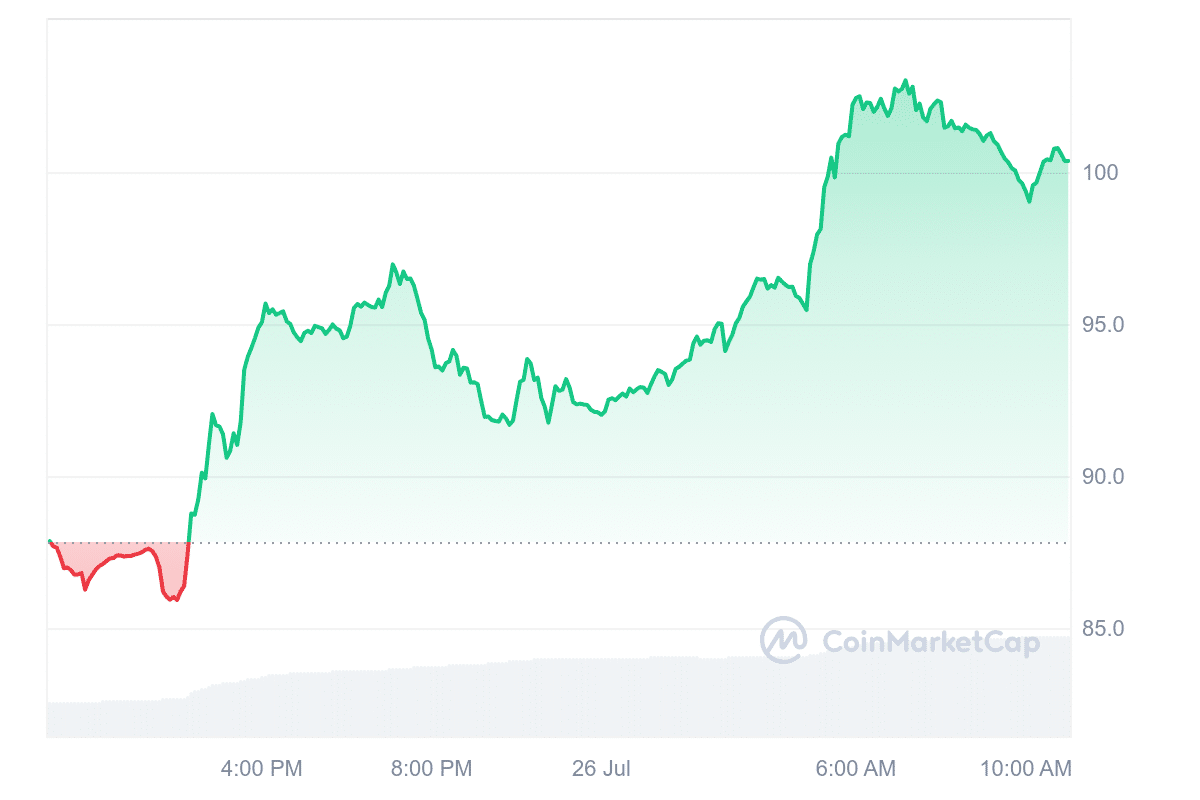Click the CoinMarketCap logo icon
Image resolution: width=1200 pixels, height=800 pixels.
point(783,640)
